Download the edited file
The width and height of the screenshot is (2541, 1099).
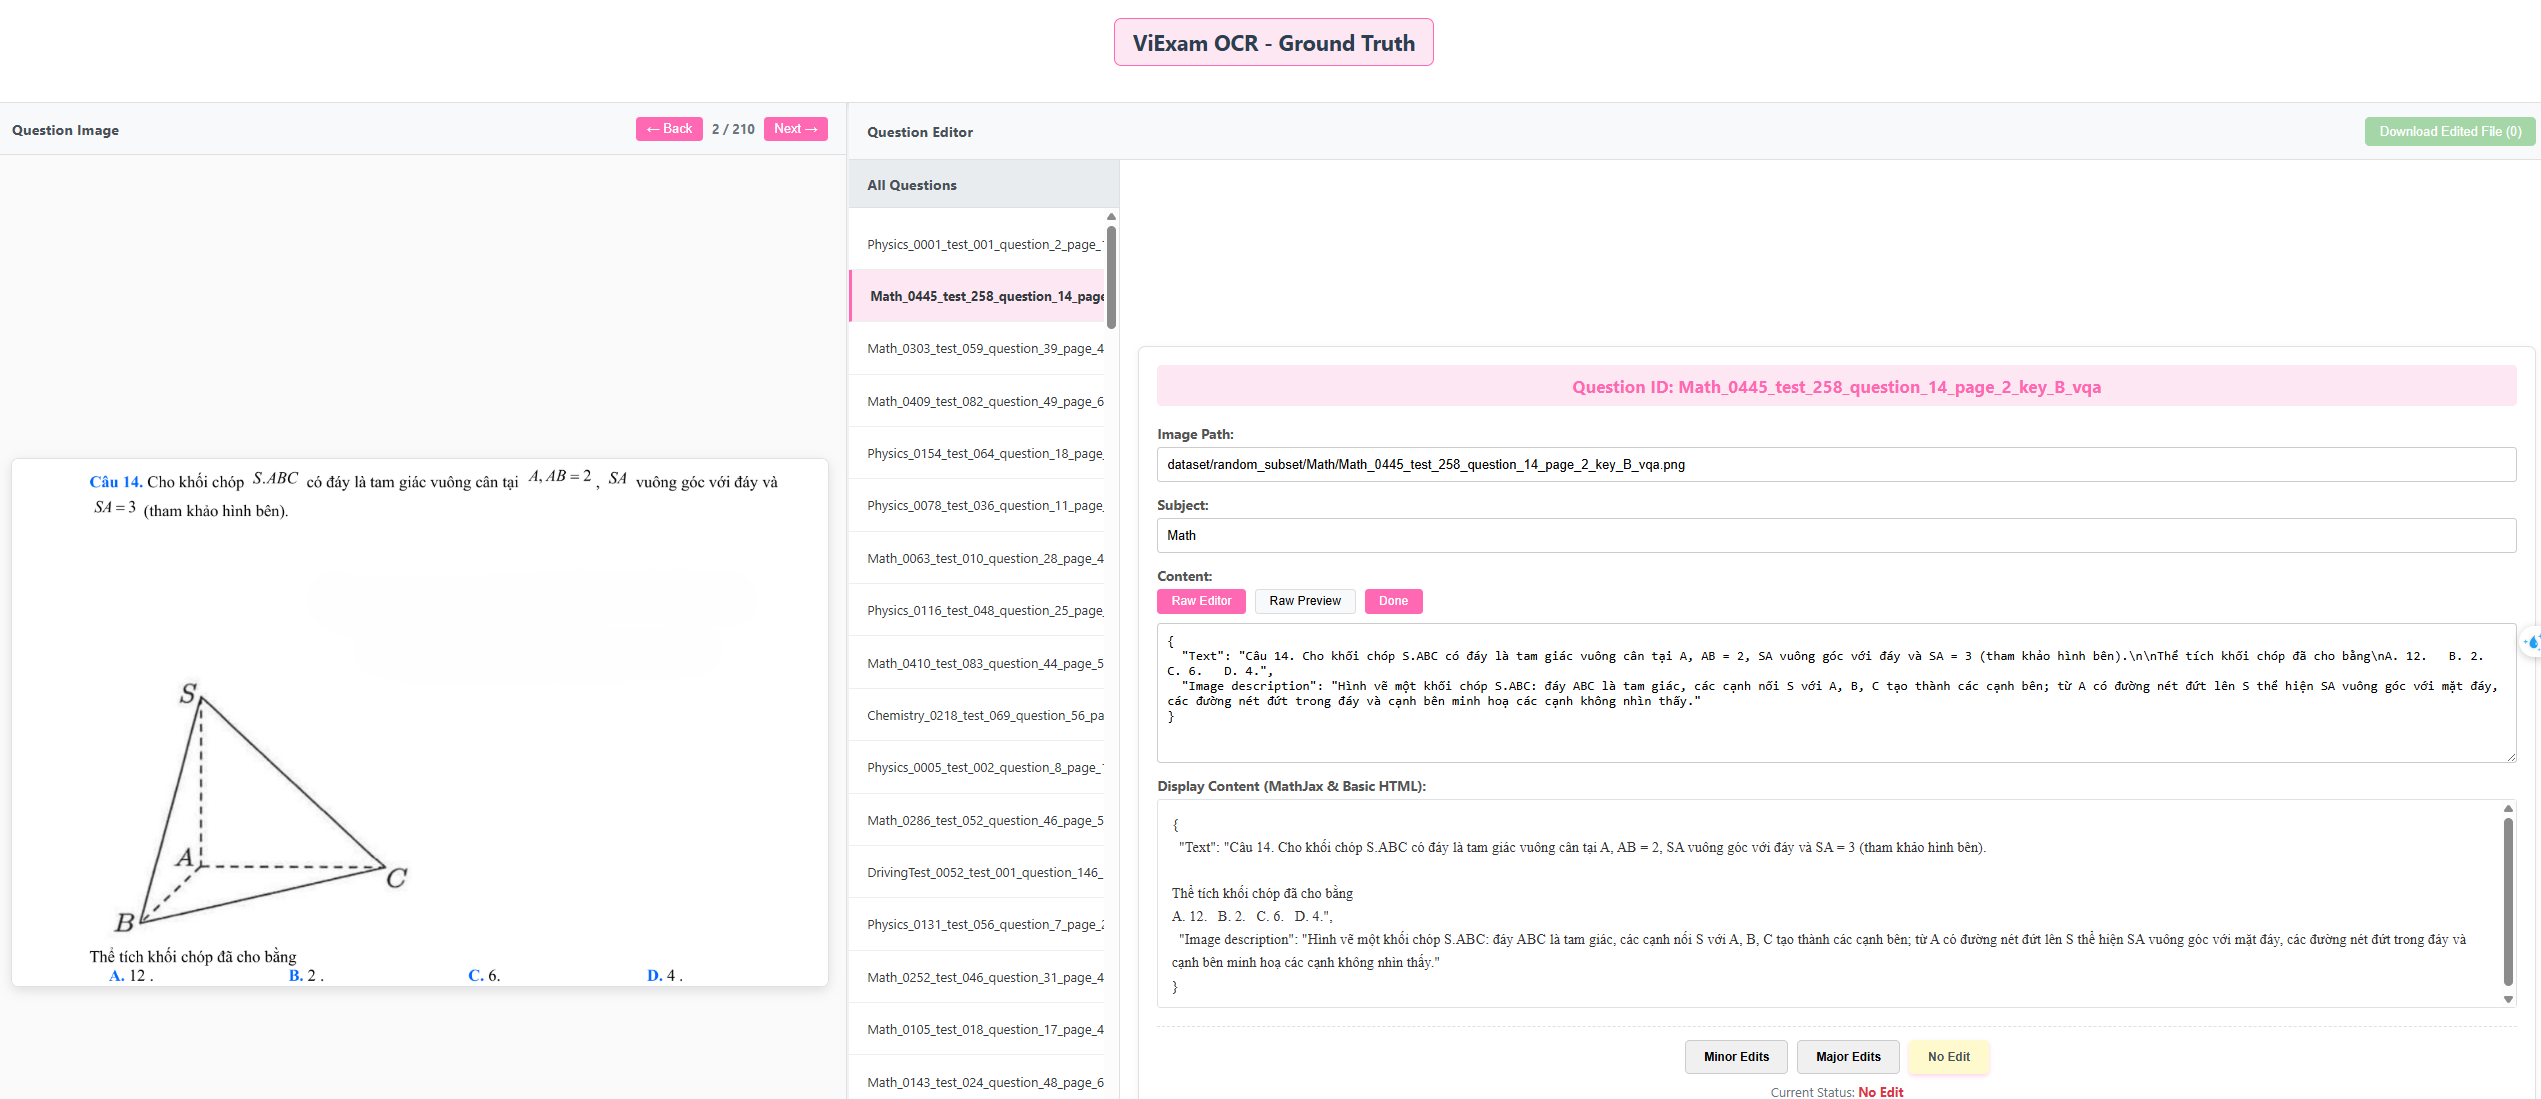click(x=2449, y=131)
